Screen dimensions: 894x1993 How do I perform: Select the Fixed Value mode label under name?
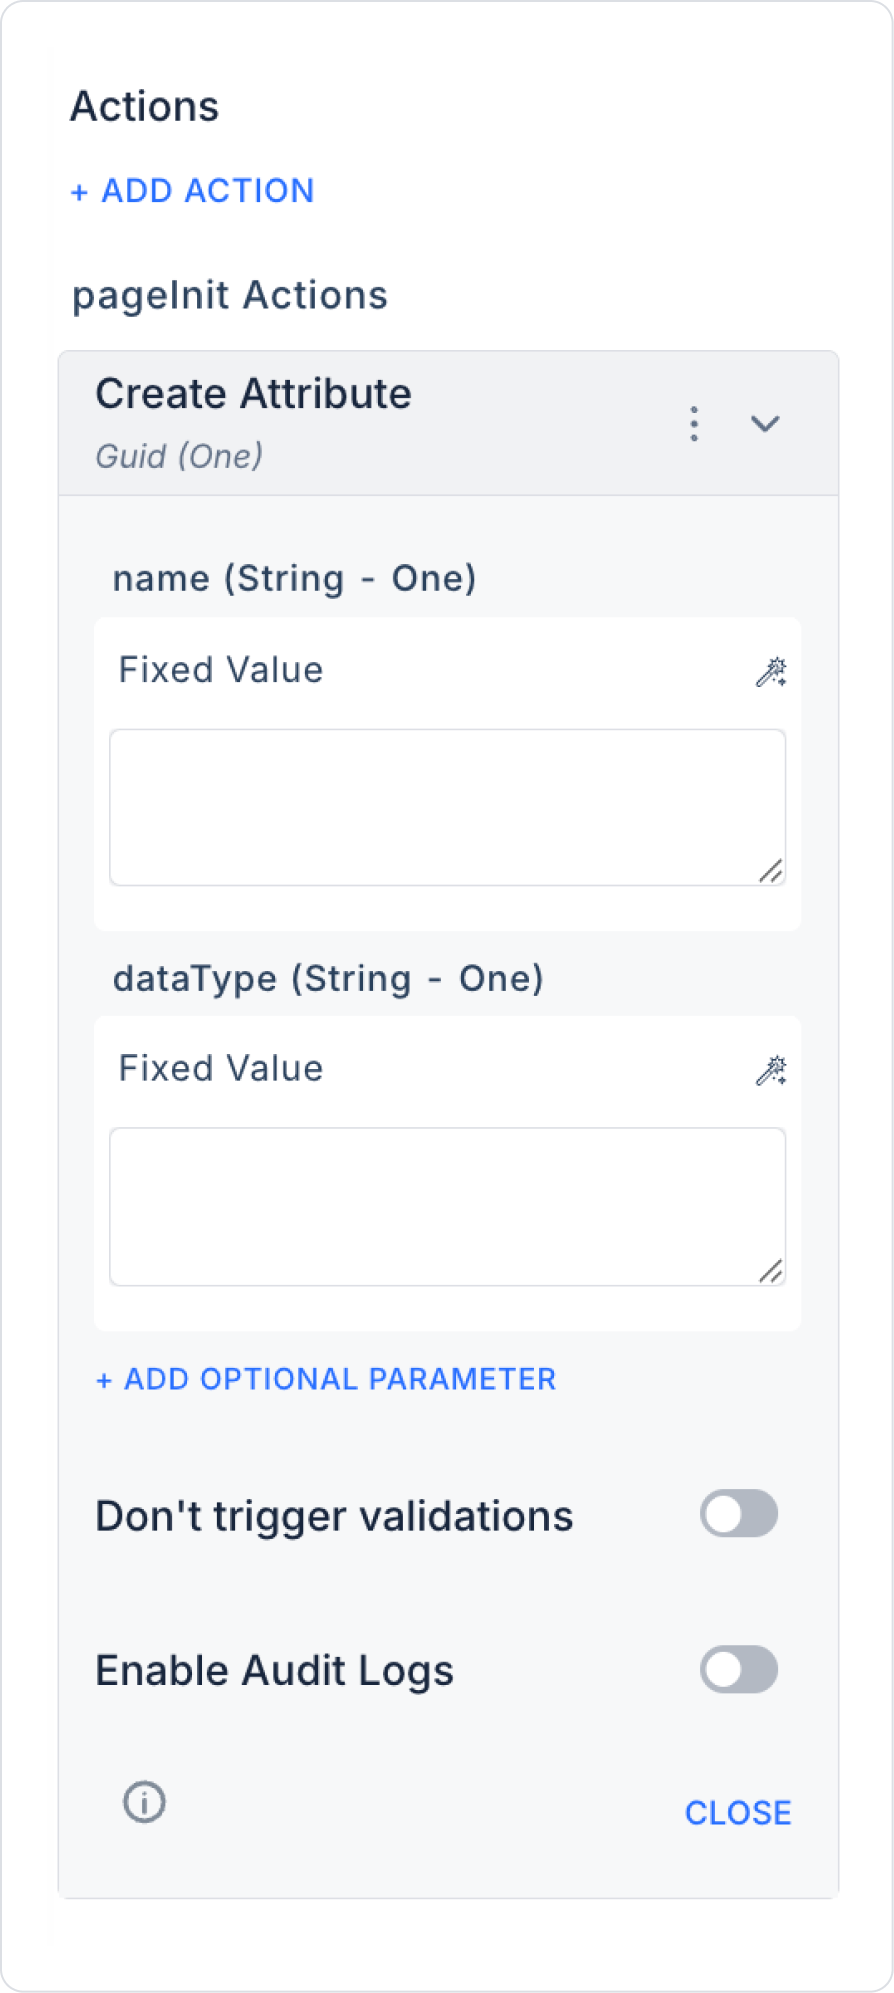[221, 670]
